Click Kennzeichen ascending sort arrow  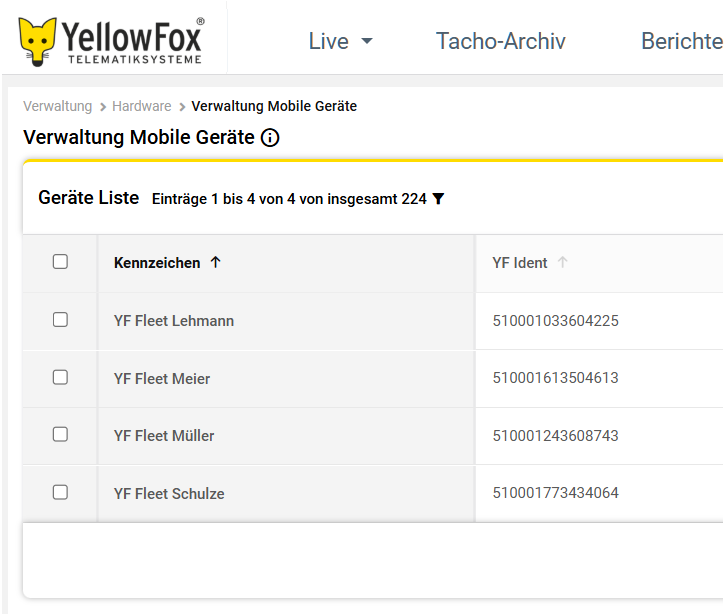(x=215, y=262)
